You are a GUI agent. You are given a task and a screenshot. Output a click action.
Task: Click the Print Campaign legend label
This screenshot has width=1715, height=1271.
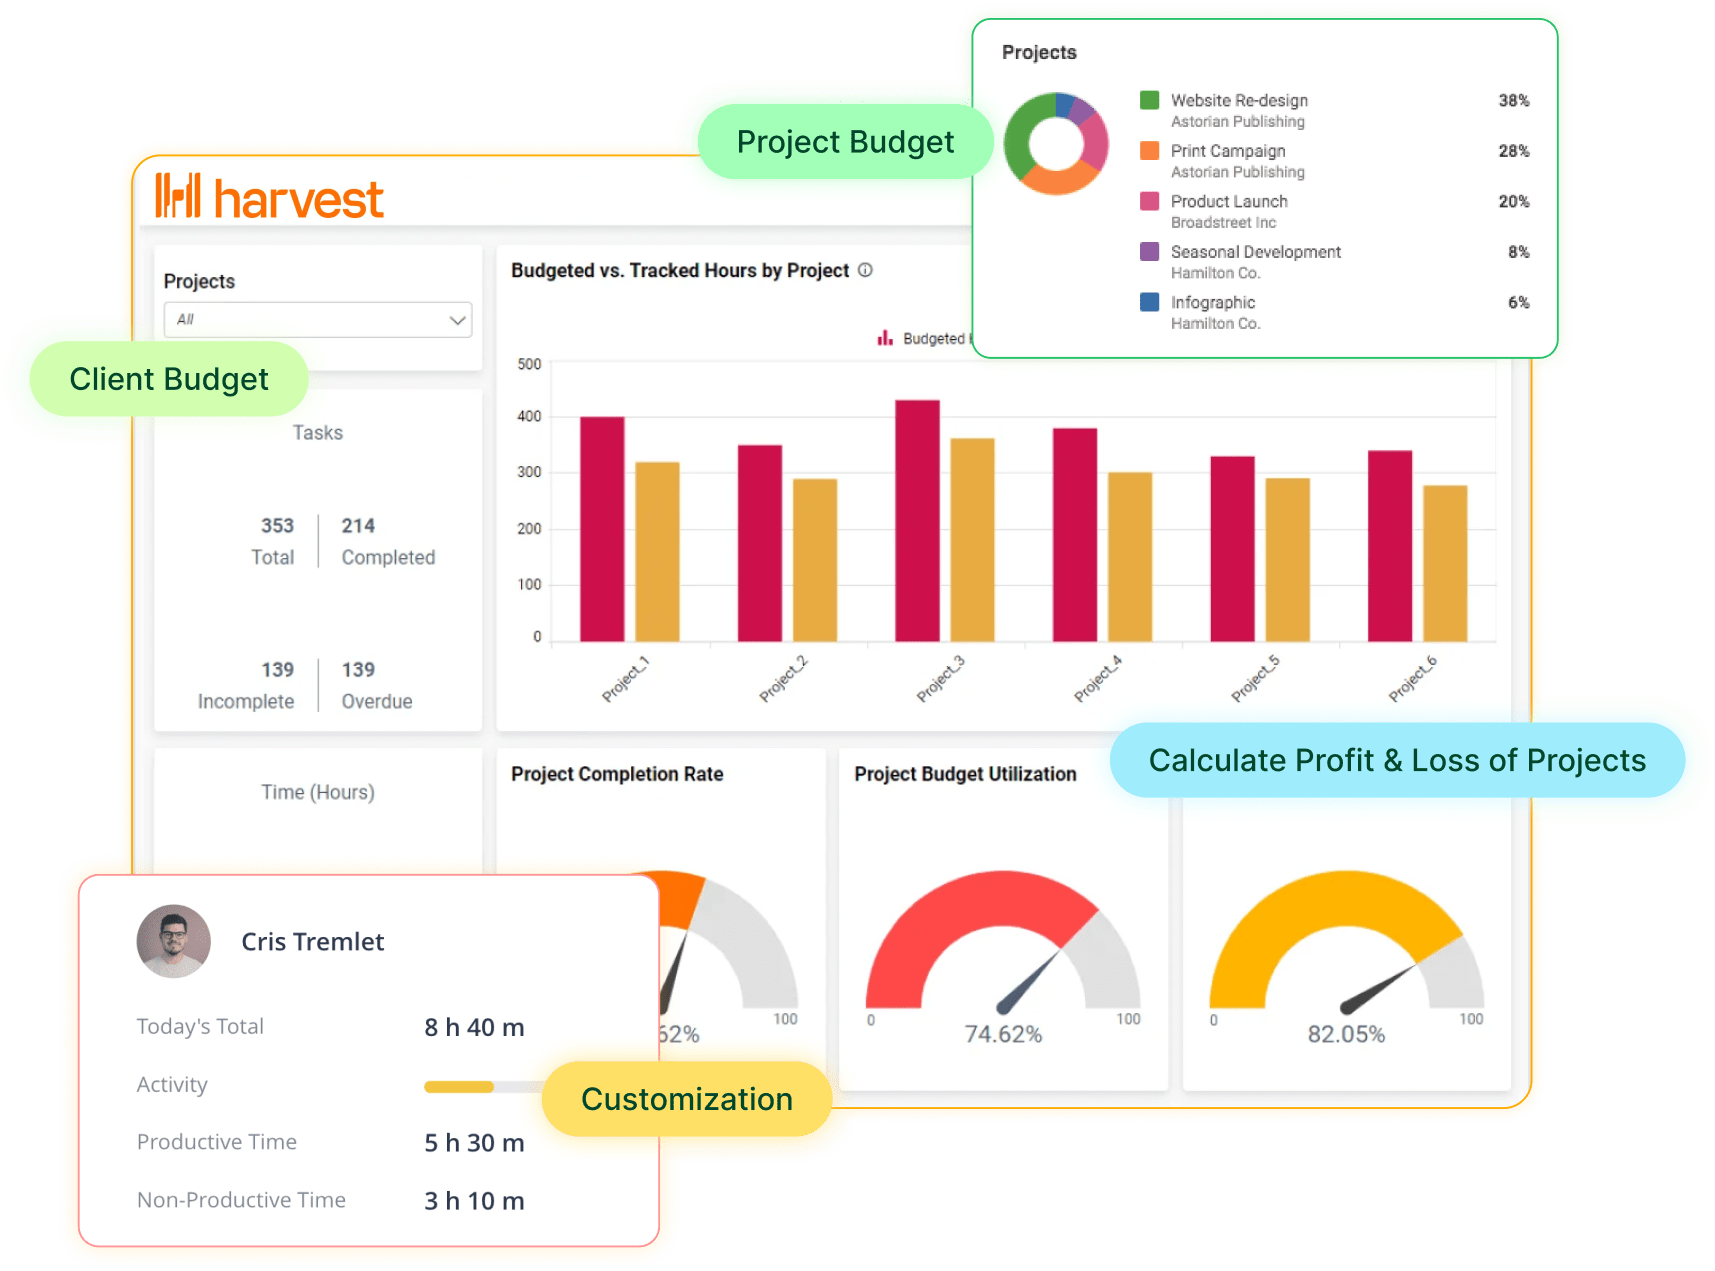1228,151
